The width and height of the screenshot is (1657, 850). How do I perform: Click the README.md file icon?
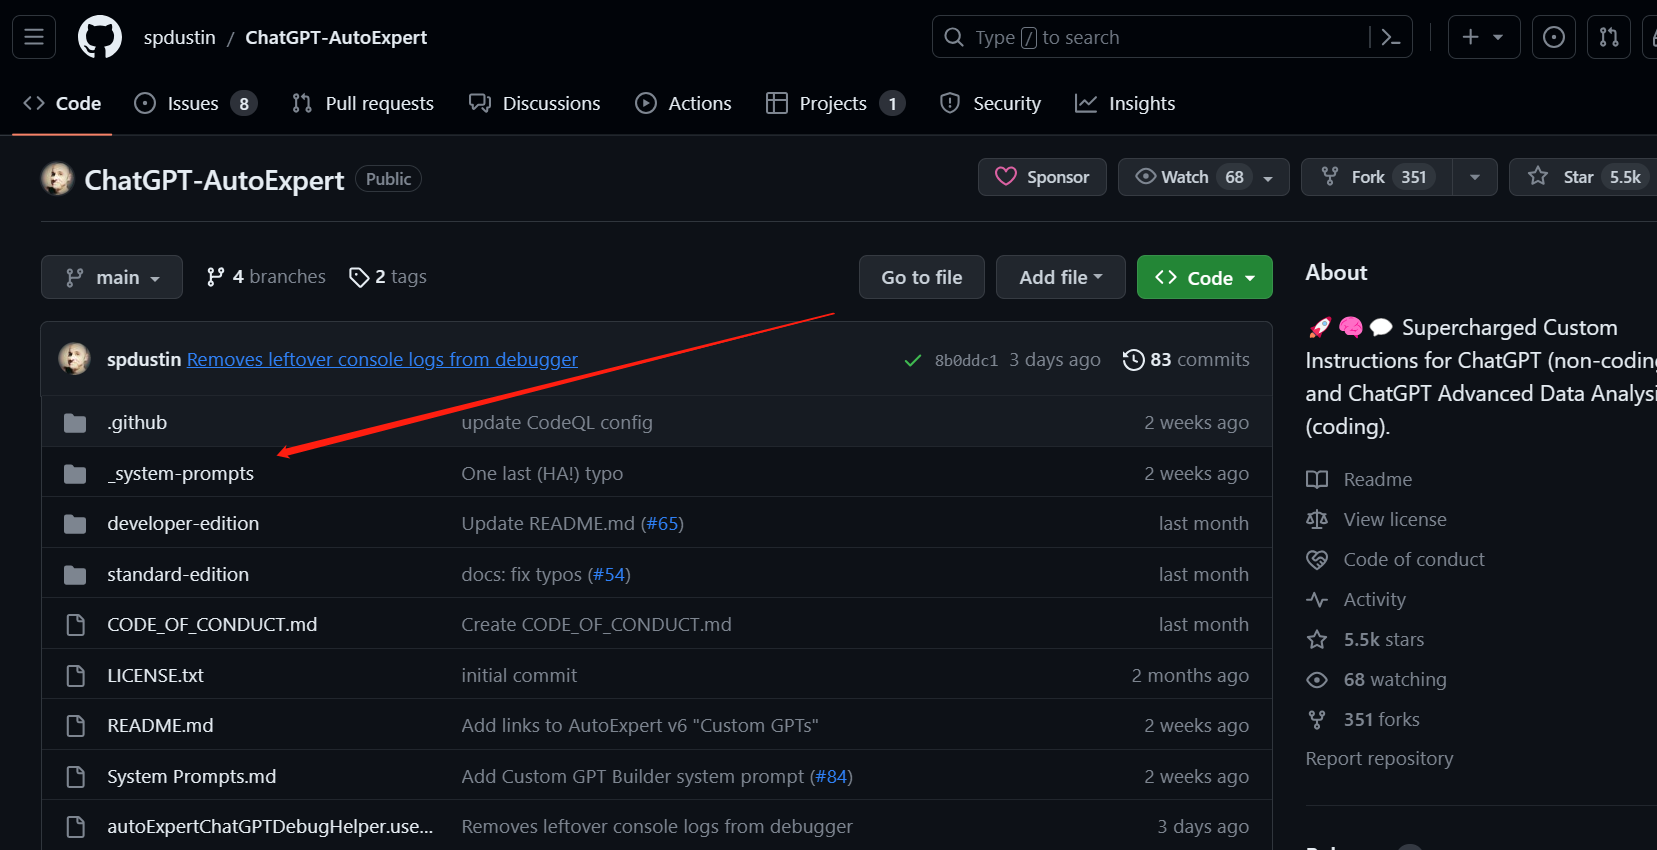tap(75, 726)
